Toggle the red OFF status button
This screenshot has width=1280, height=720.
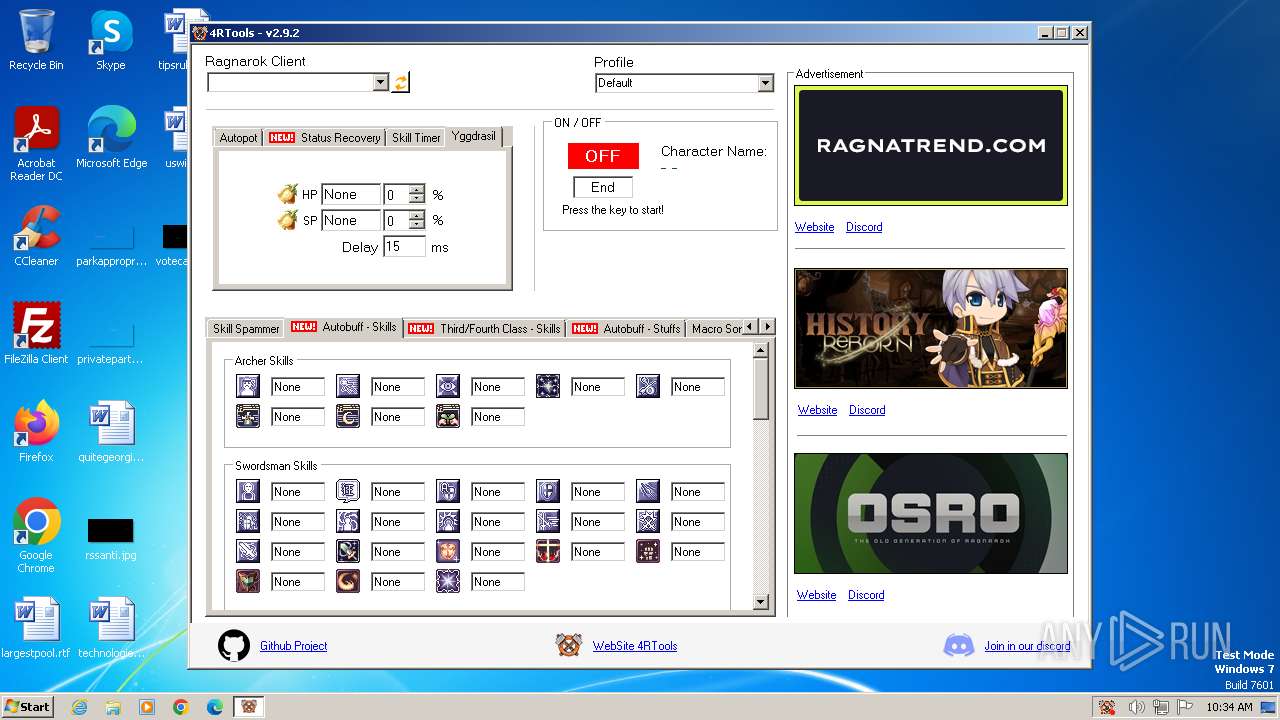[x=603, y=156]
